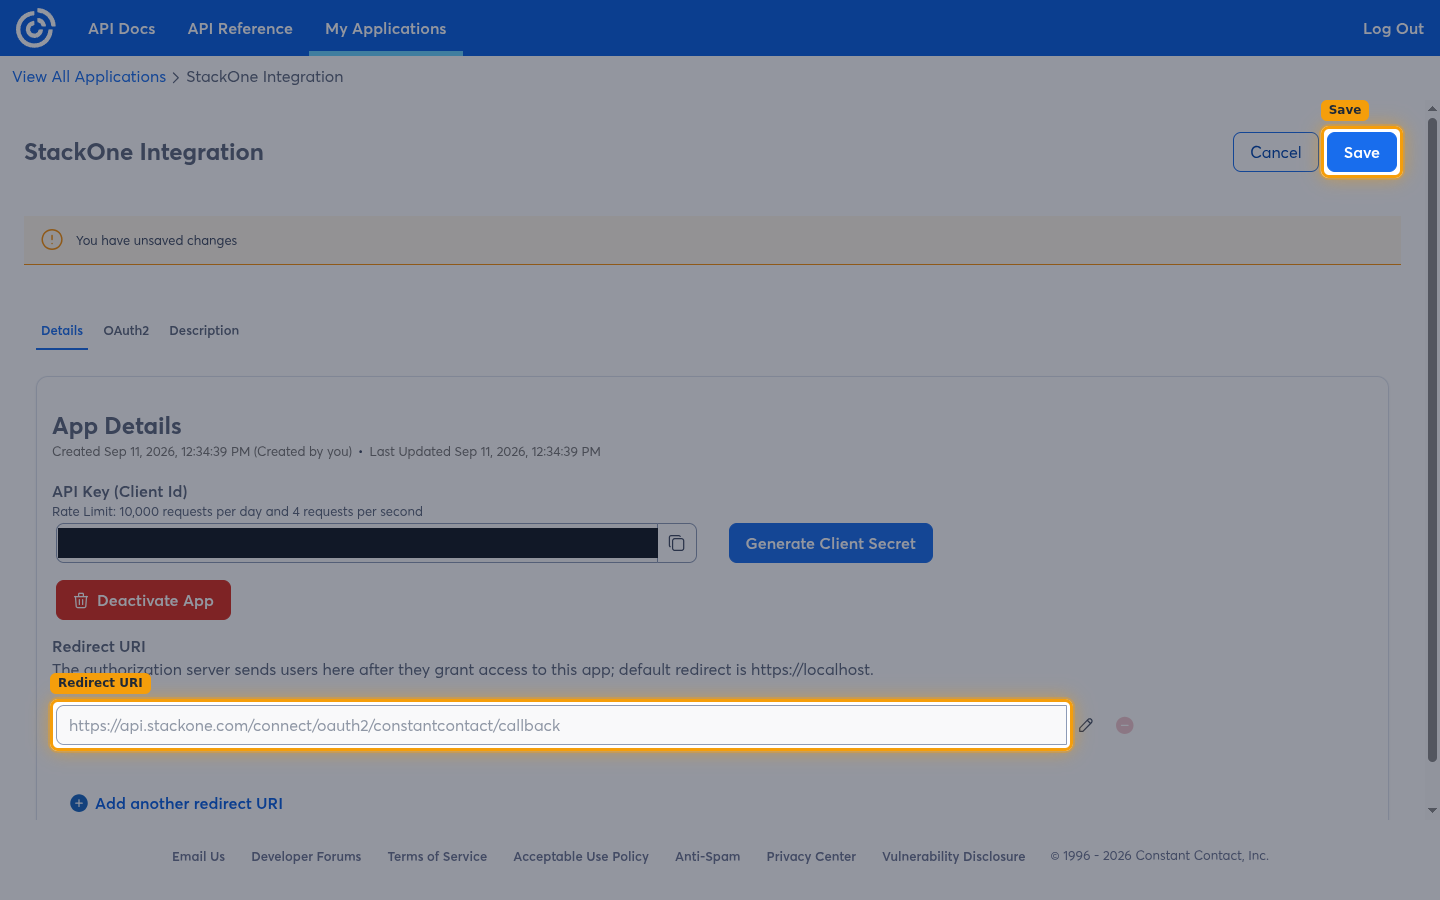This screenshot has height=900, width=1440.
Task: Go to View All Applications breadcrumb
Action: [89, 77]
